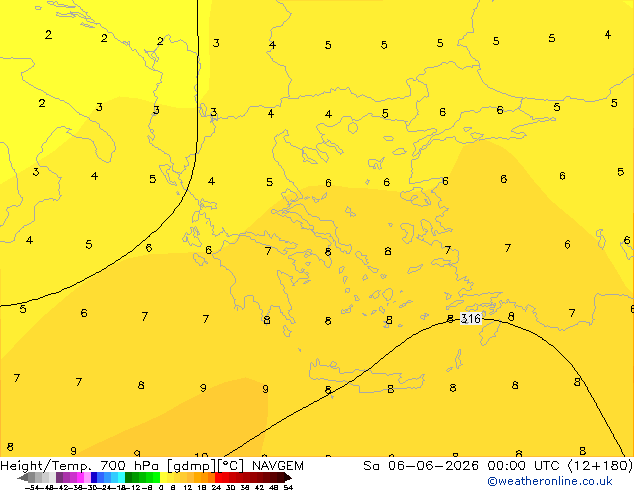Click the [°C] unit label
Viewport: 634px width, 490px height.
point(231,466)
